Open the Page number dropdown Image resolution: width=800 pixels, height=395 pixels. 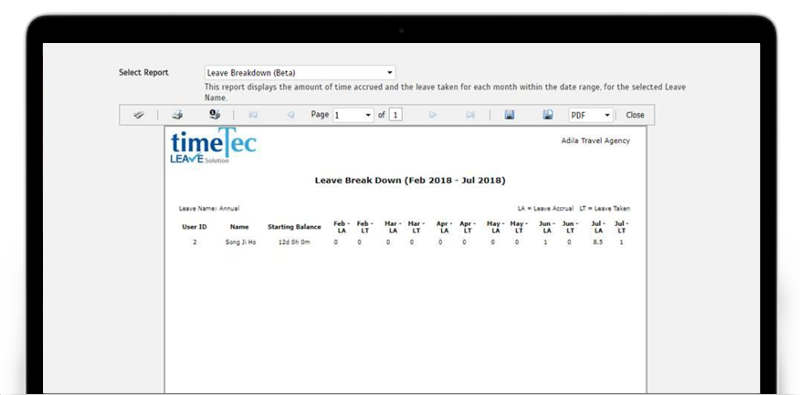pos(353,115)
